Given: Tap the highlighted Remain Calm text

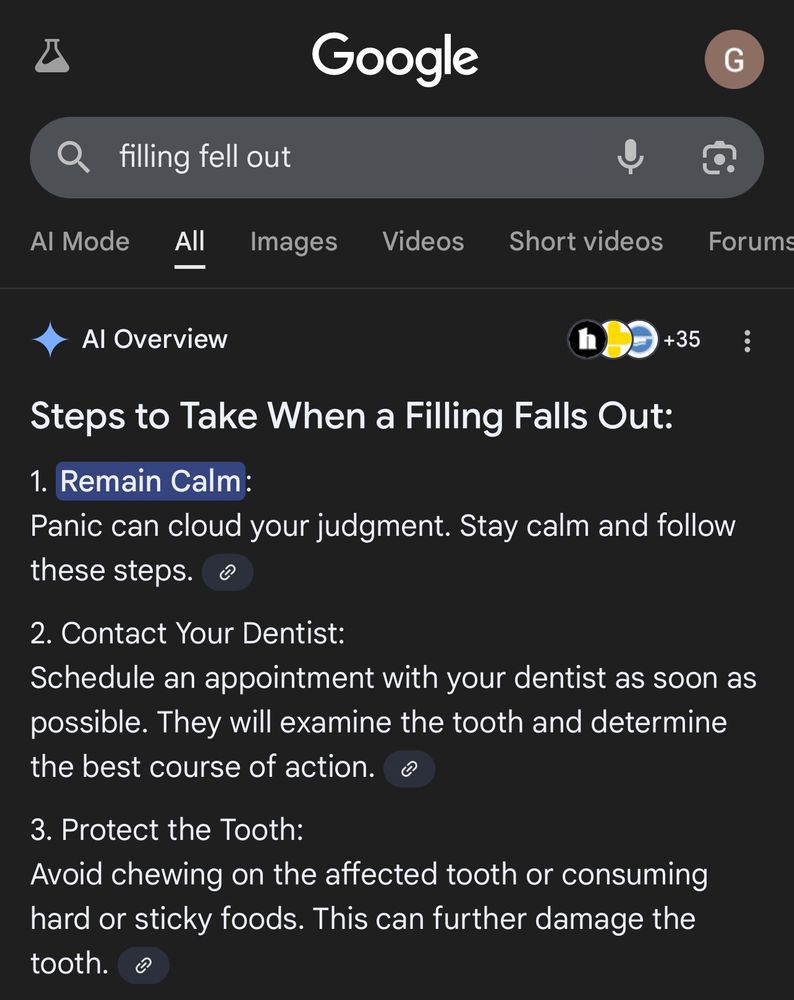Looking at the screenshot, I should click(x=151, y=482).
